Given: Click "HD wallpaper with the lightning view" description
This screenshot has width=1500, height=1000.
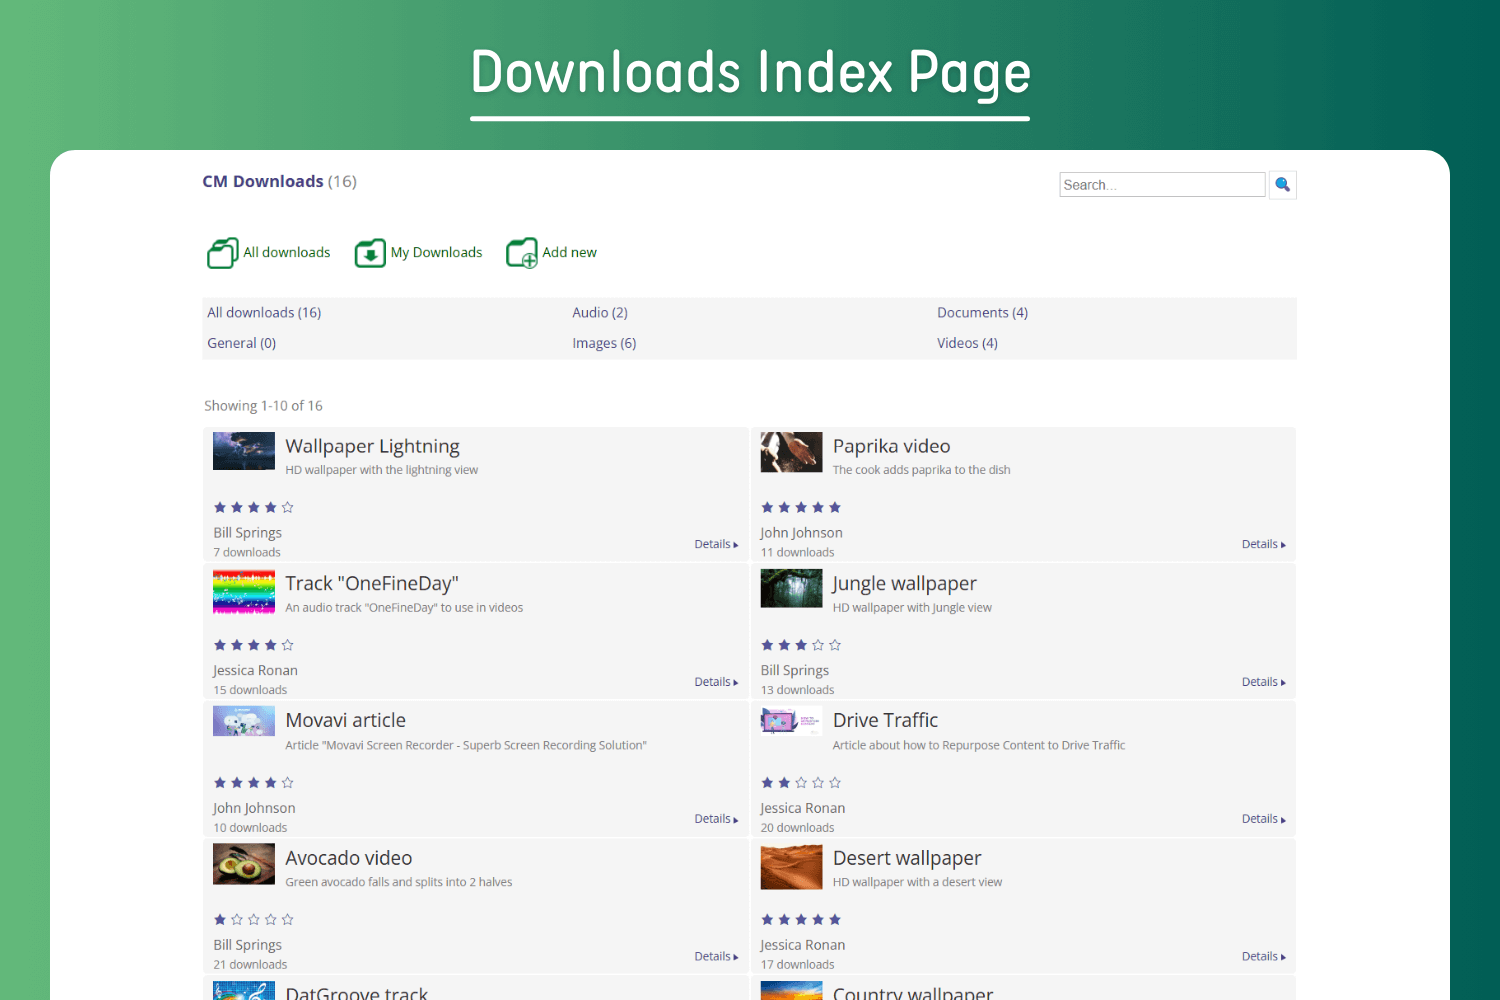Looking at the screenshot, I should tap(381, 470).
